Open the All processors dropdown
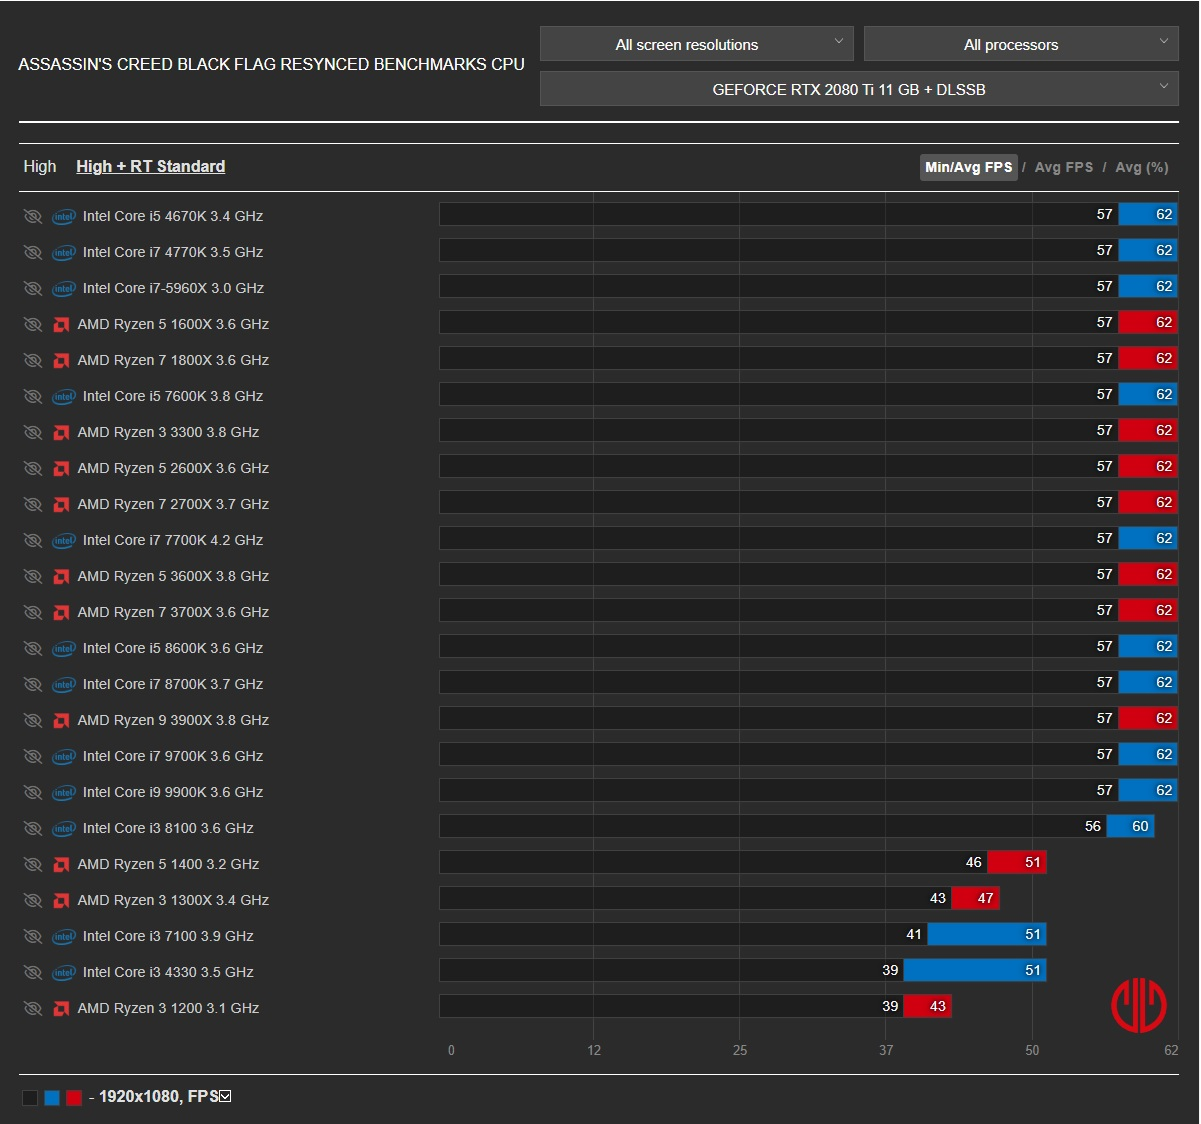This screenshot has height=1124, width=1201. (x=1021, y=44)
